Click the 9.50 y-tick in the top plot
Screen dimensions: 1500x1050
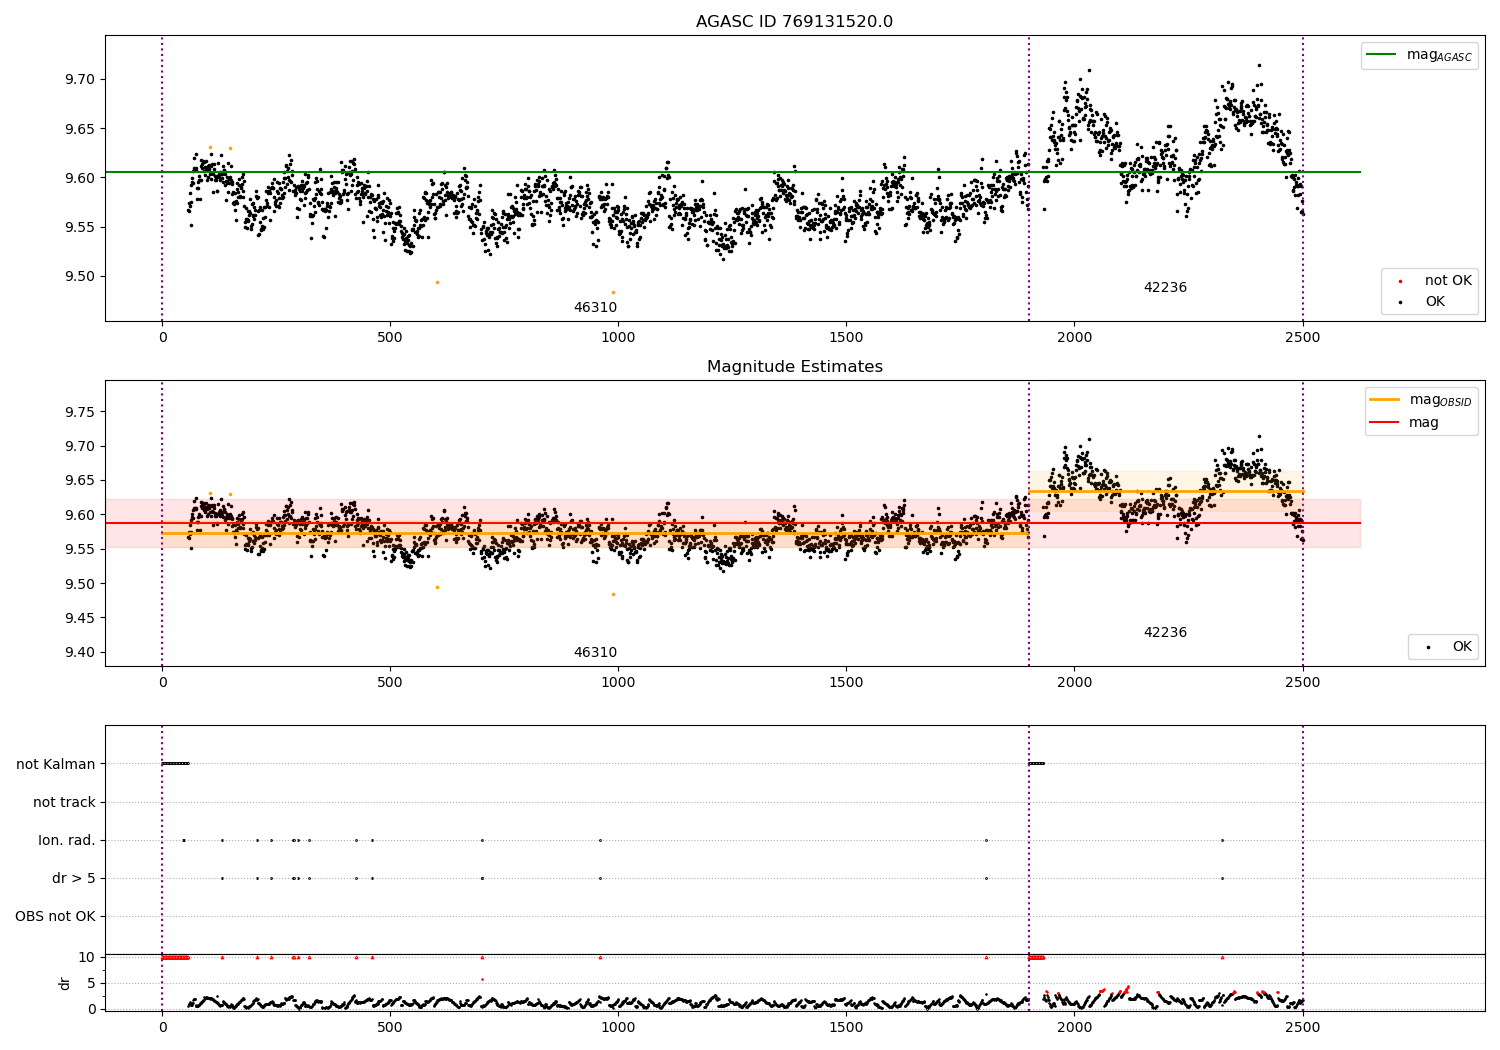coord(79,276)
